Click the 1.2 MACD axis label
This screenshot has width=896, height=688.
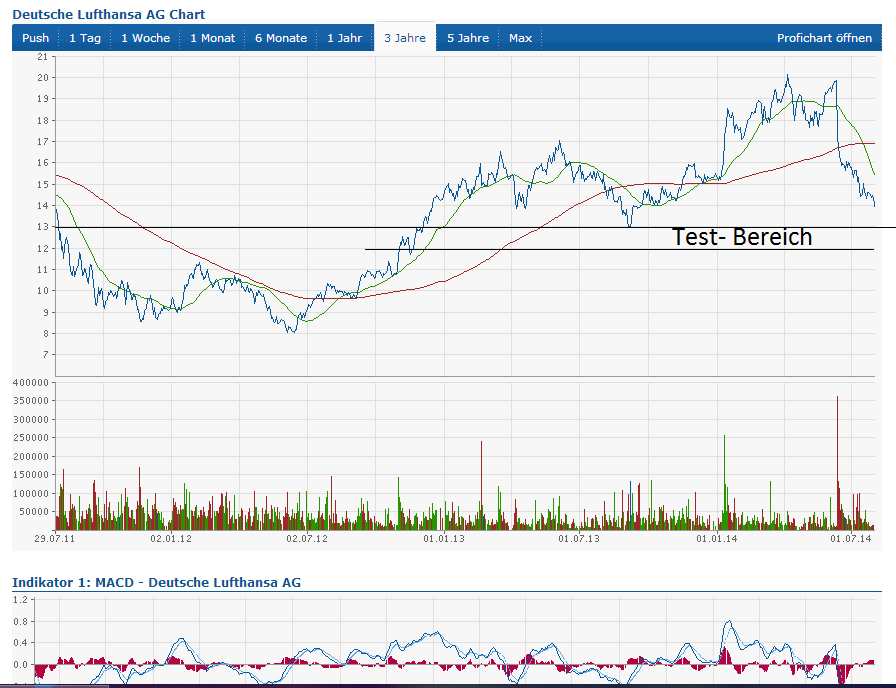(x=21, y=599)
